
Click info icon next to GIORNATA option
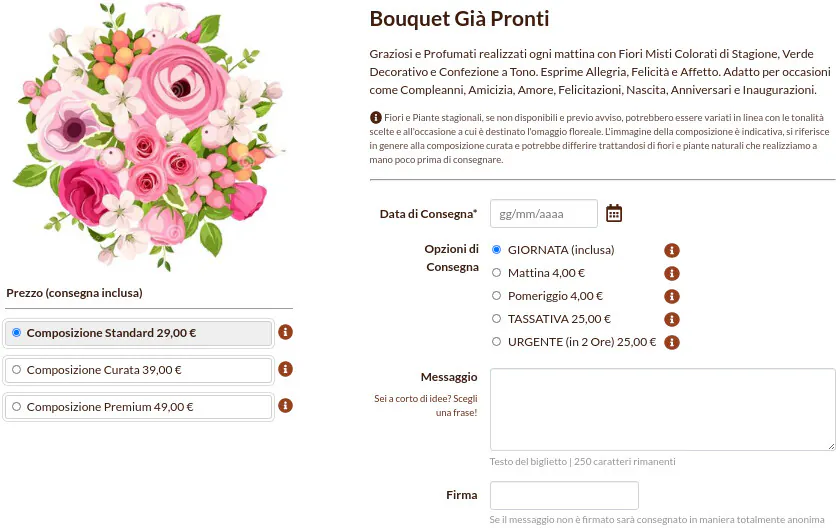pyautogui.click(x=672, y=250)
